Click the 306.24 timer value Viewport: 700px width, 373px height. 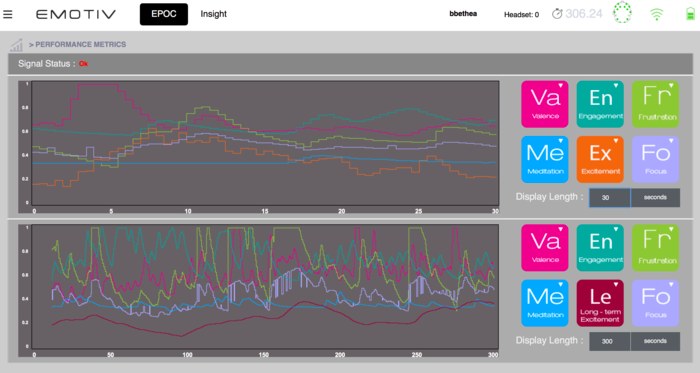click(x=584, y=14)
